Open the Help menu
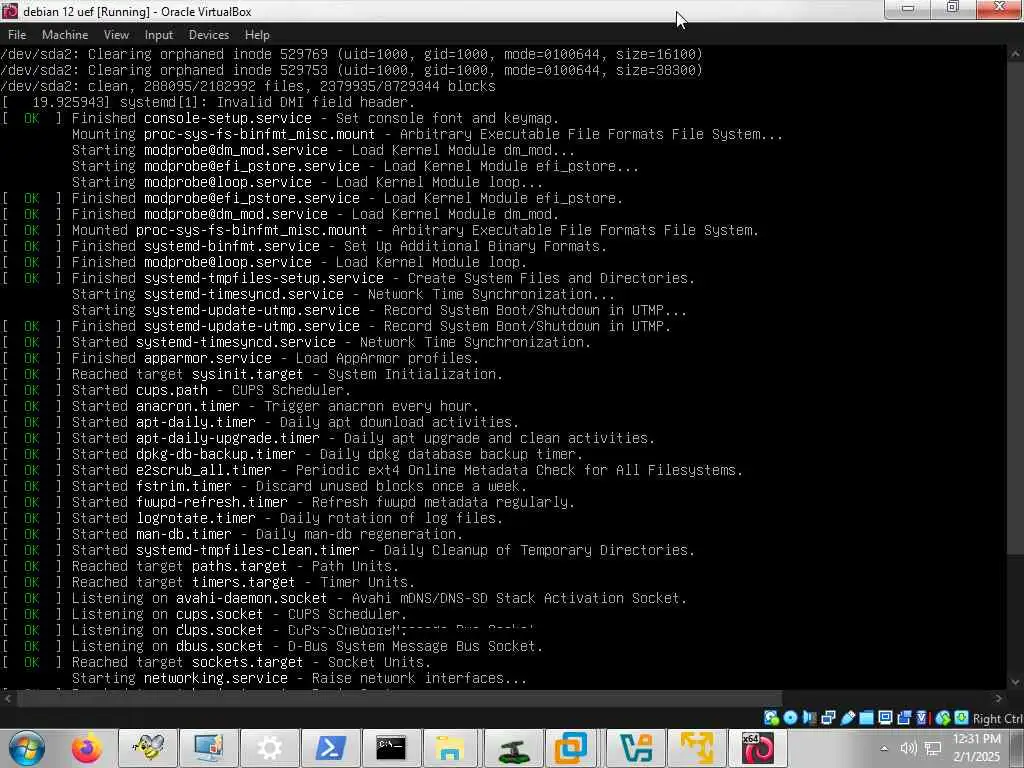Image resolution: width=1024 pixels, height=768 pixels. click(257, 35)
